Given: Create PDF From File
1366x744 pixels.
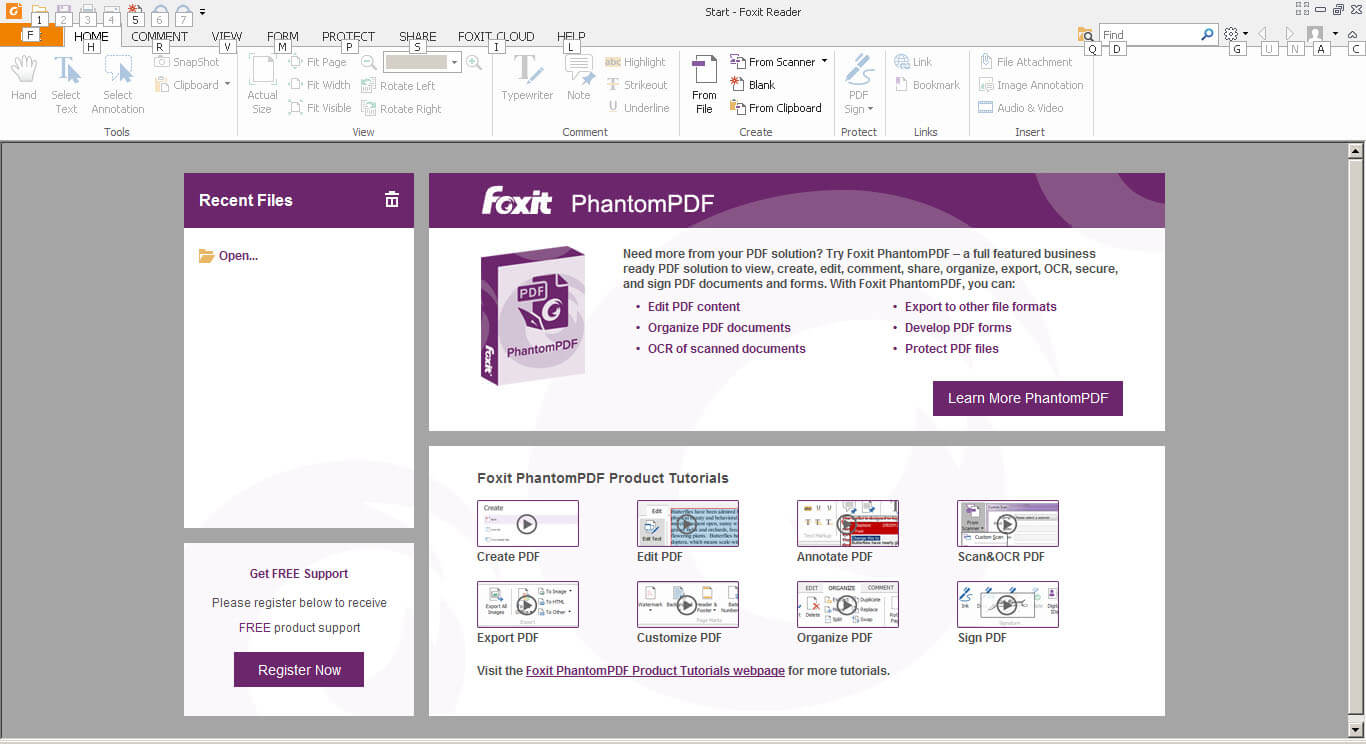Looking at the screenshot, I should [x=704, y=84].
